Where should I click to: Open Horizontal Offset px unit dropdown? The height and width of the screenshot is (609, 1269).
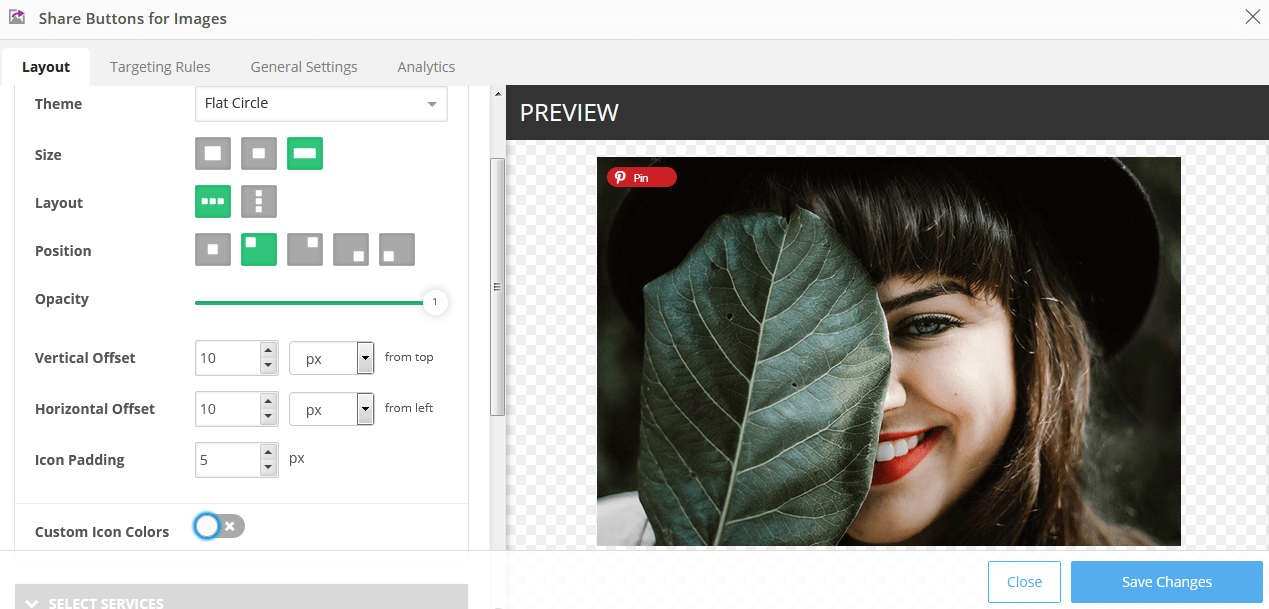[x=331, y=409]
